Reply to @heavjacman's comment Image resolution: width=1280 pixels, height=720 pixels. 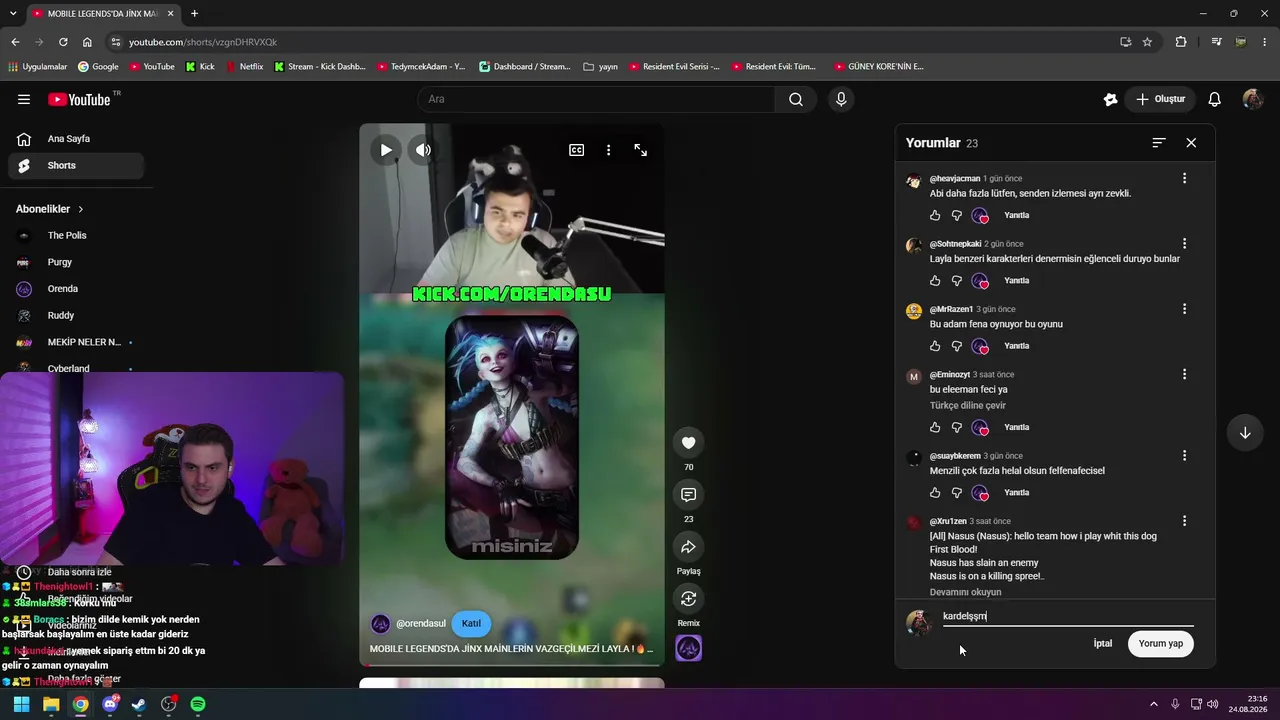[x=1016, y=215]
